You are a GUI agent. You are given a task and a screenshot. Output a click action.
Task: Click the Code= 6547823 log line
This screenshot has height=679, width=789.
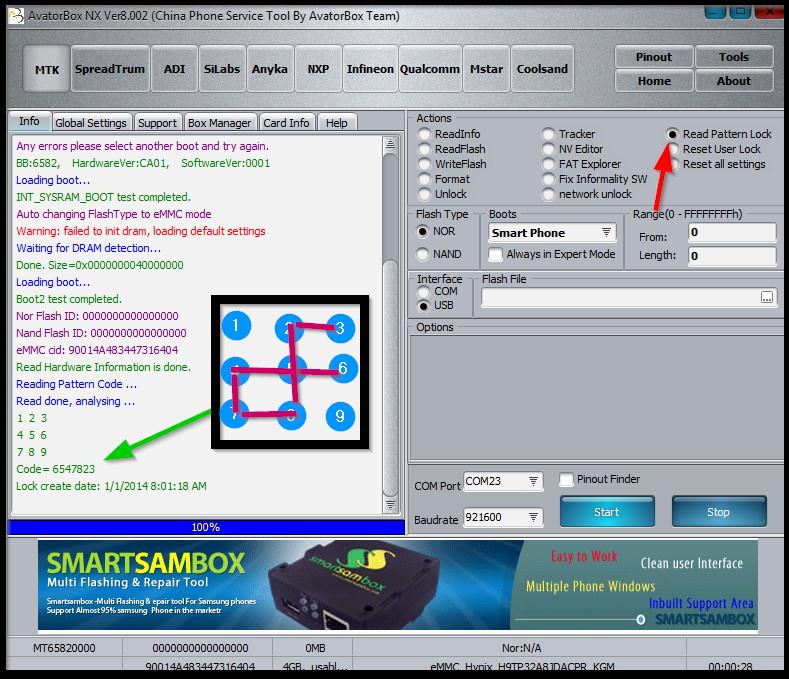tap(55, 469)
